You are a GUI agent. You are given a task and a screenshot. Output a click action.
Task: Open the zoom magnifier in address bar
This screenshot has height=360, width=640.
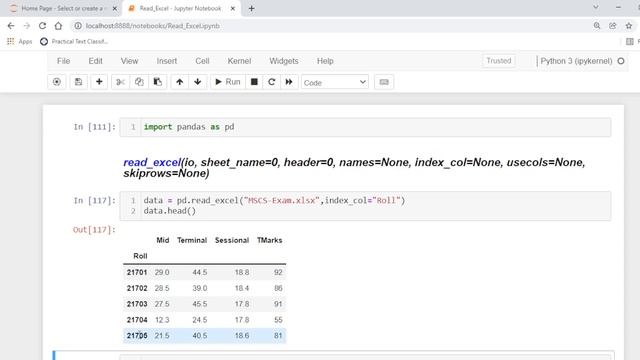click(597, 26)
